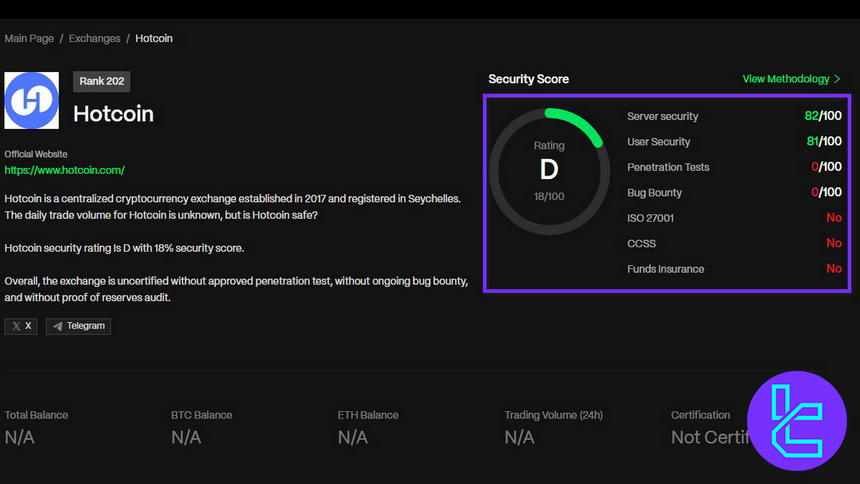The height and width of the screenshot is (484, 860).
Task: Select the 82/100 server security score
Action: click(823, 116)
